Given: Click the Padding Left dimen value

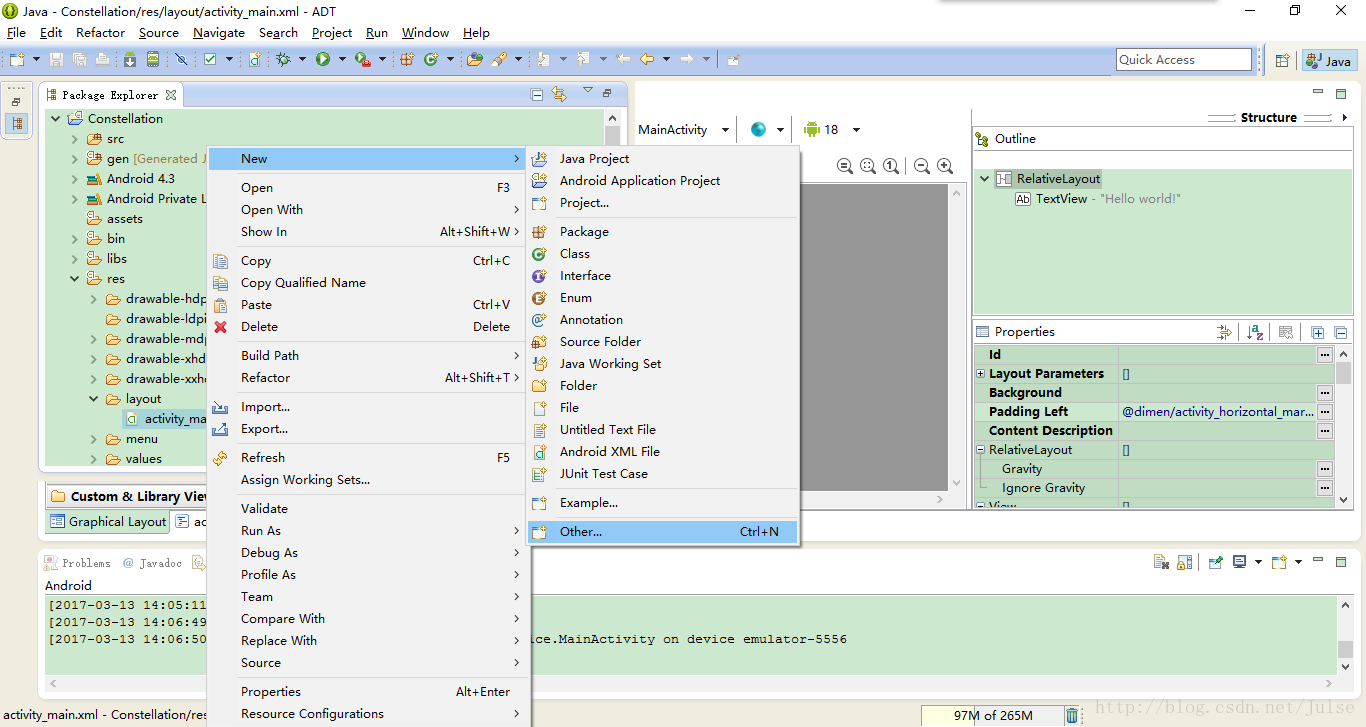Looking at the screenshot, I should pos(1217,412).
